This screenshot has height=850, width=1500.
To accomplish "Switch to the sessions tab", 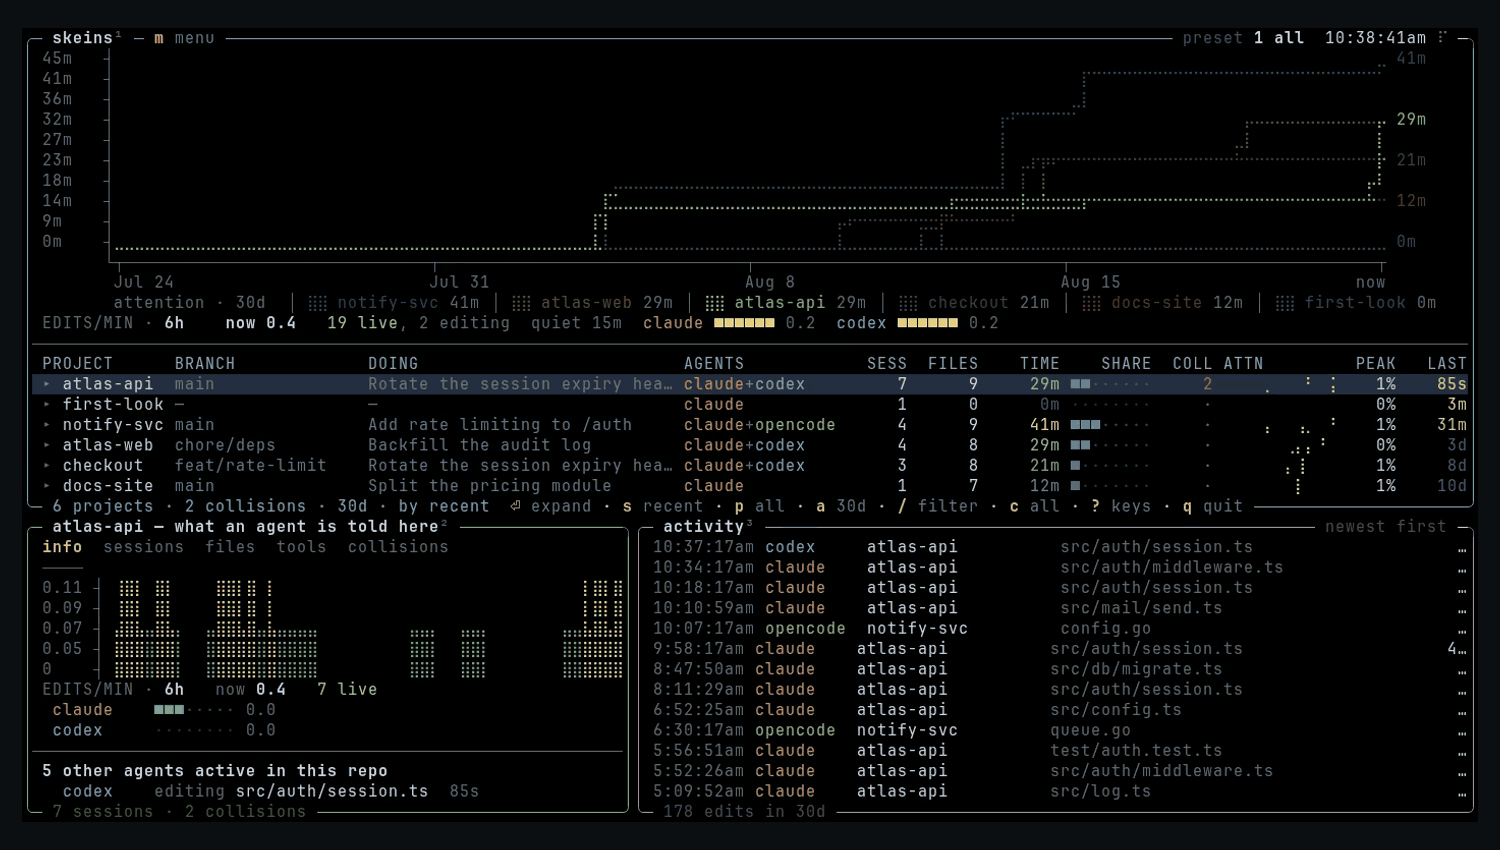I will tap(143, 547).
